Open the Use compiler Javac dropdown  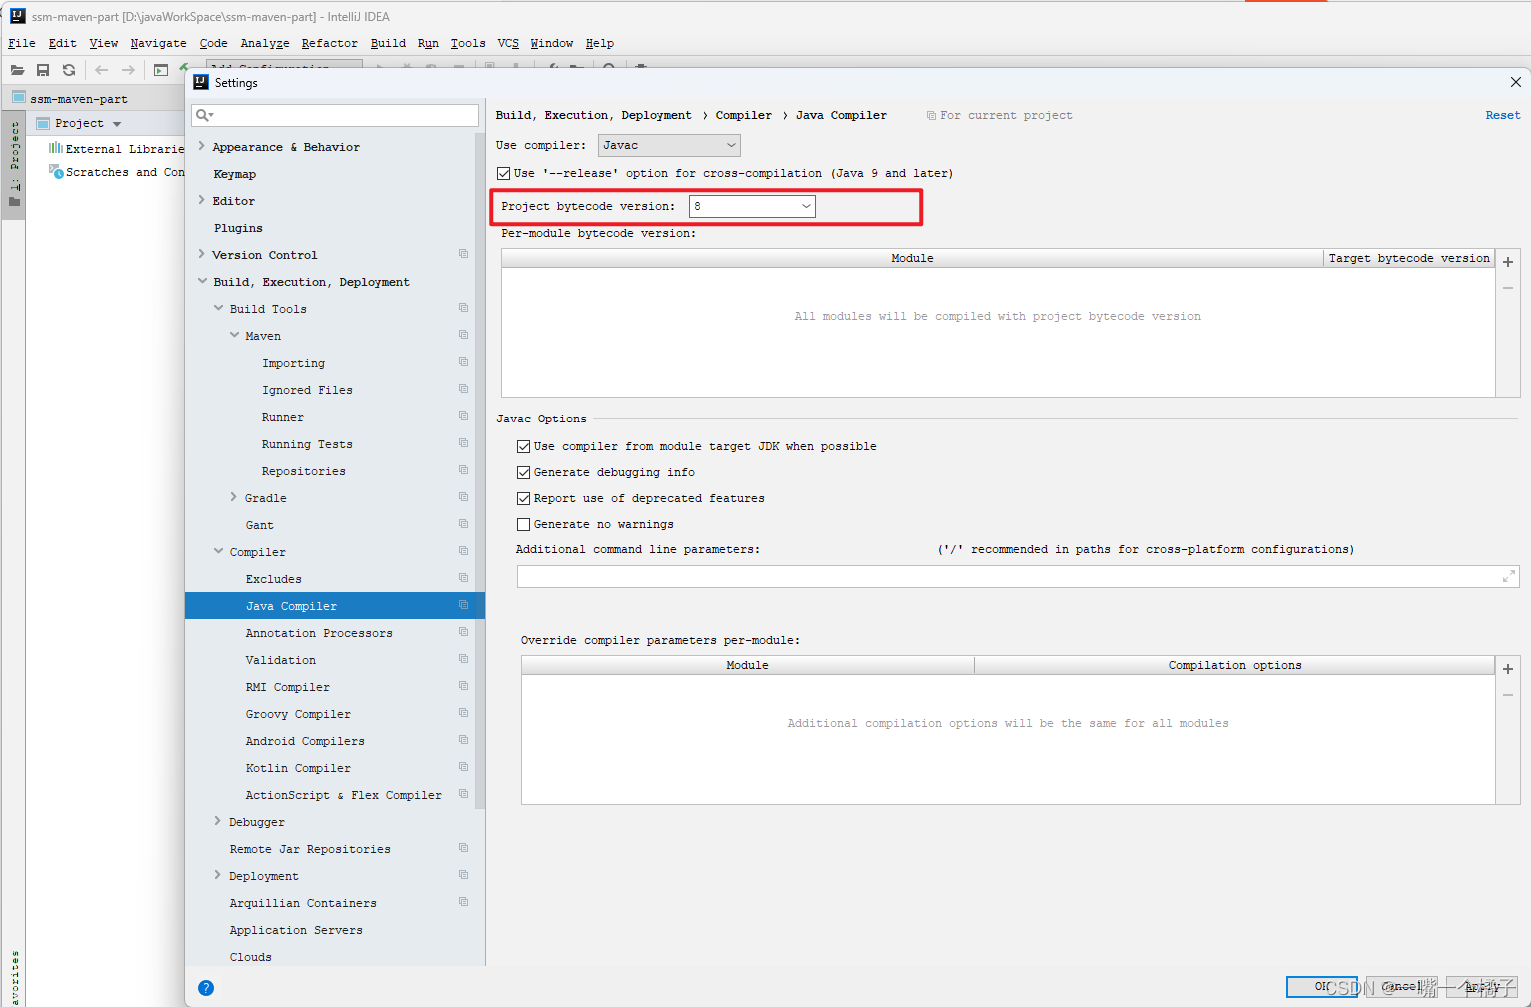(x=669, y=145)
